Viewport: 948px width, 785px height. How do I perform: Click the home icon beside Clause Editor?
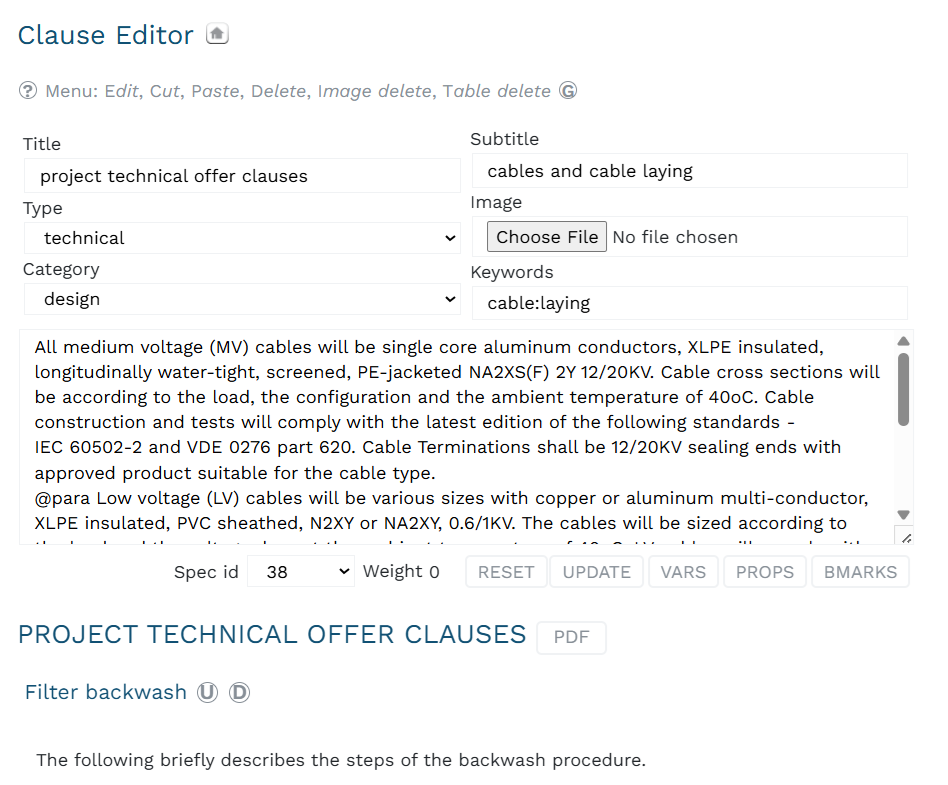tap(217, 33)
